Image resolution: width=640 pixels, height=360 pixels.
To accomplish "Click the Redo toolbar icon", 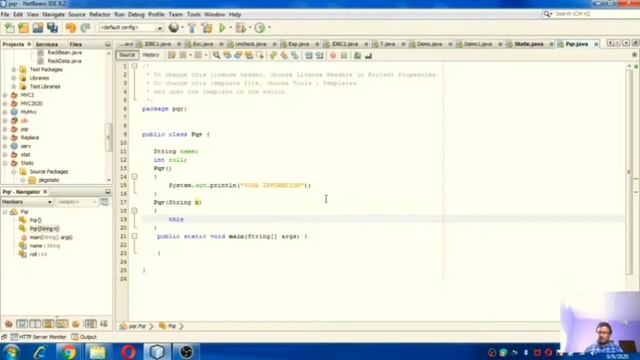I will click(x=85, y=28).
